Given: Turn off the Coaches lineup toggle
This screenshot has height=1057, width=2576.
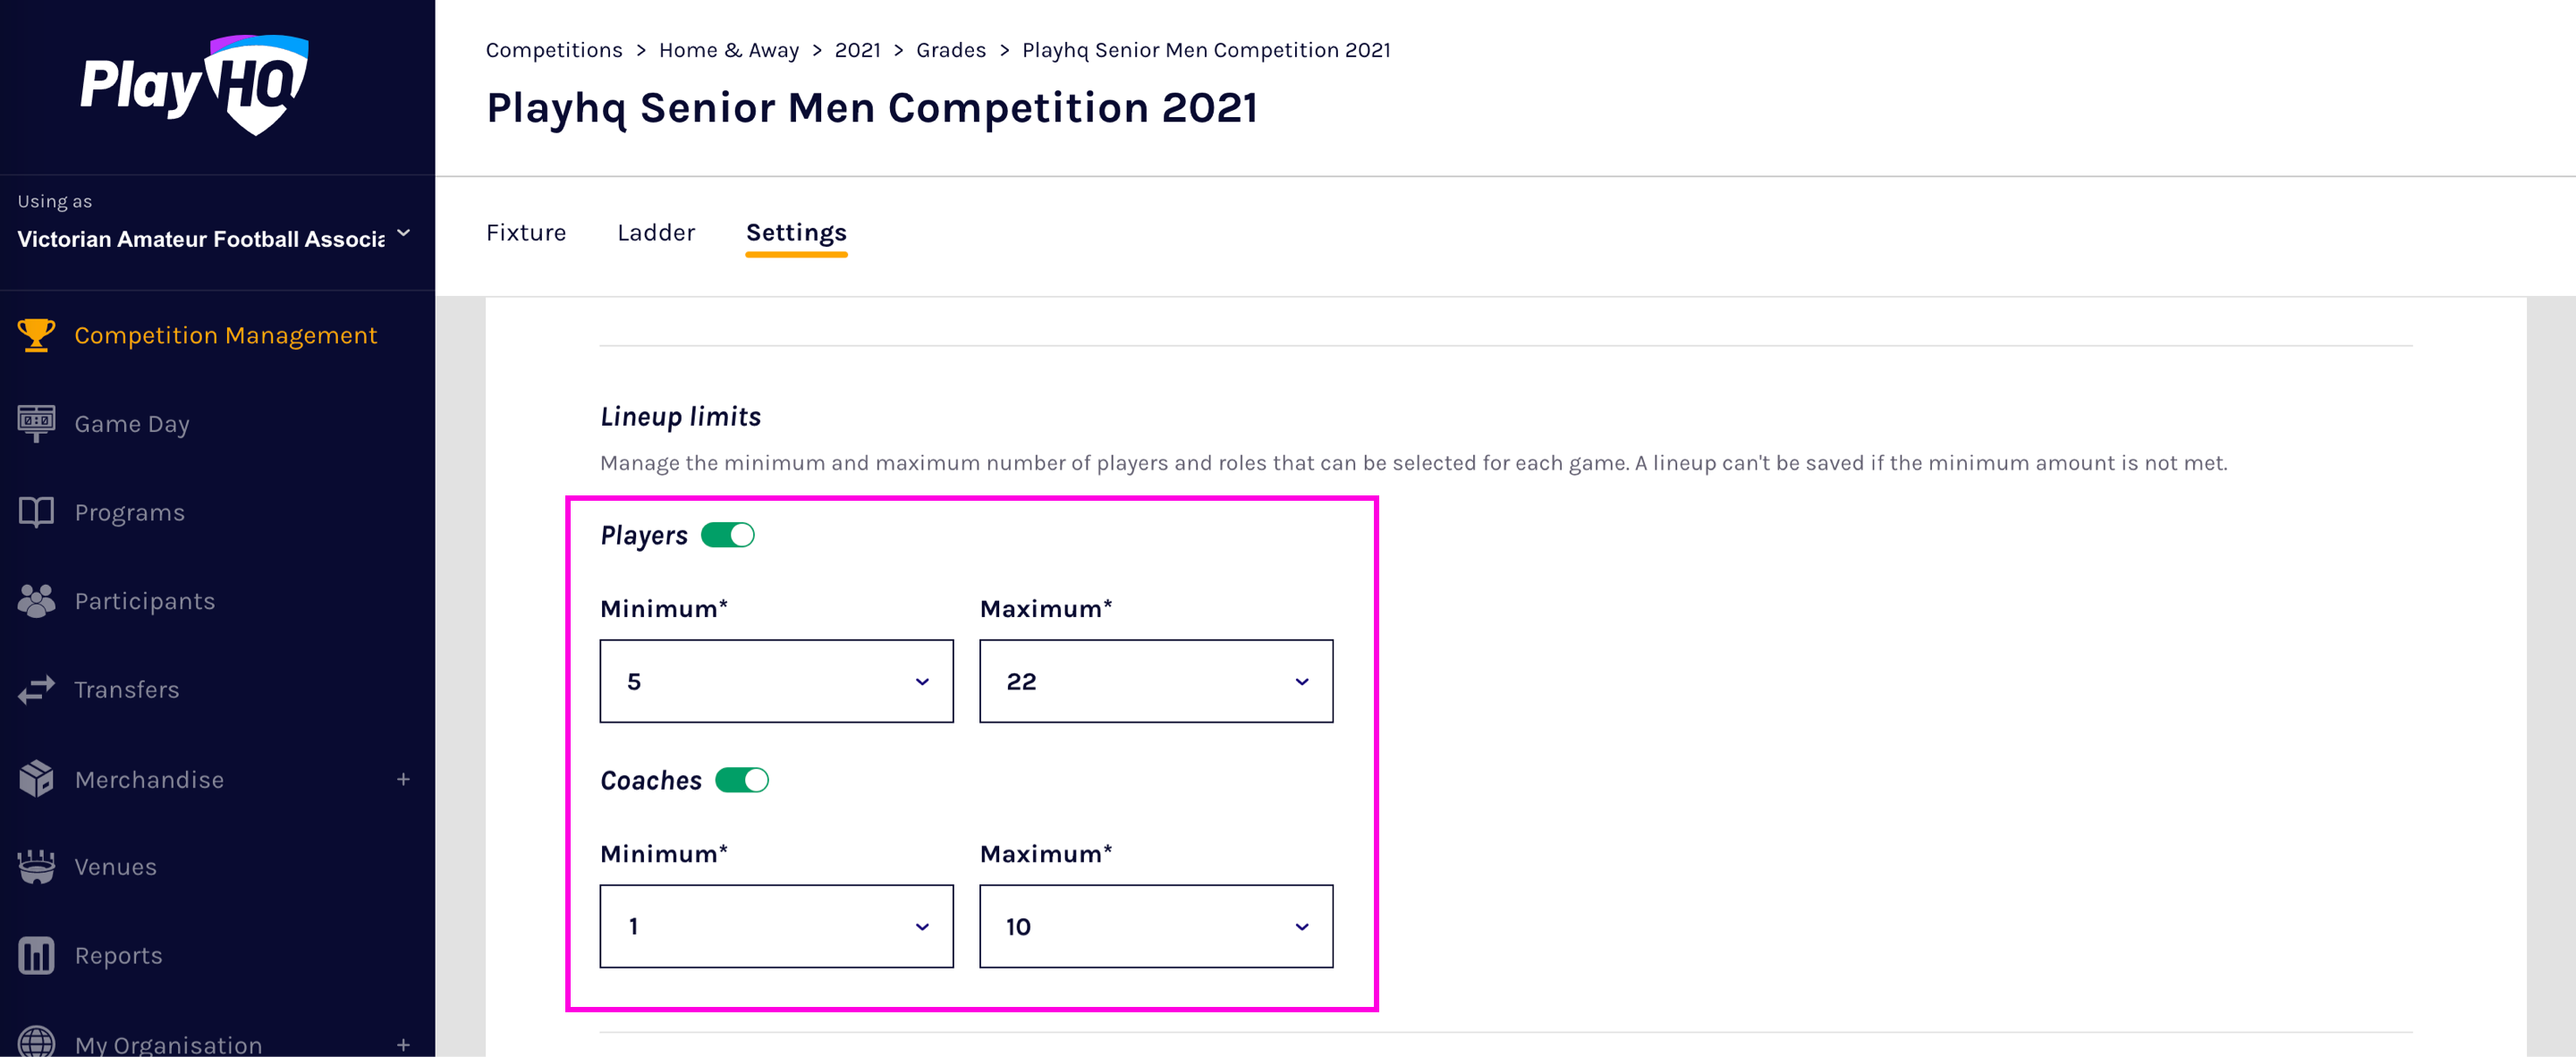Looking at the screenshot, I should (742, 780).
